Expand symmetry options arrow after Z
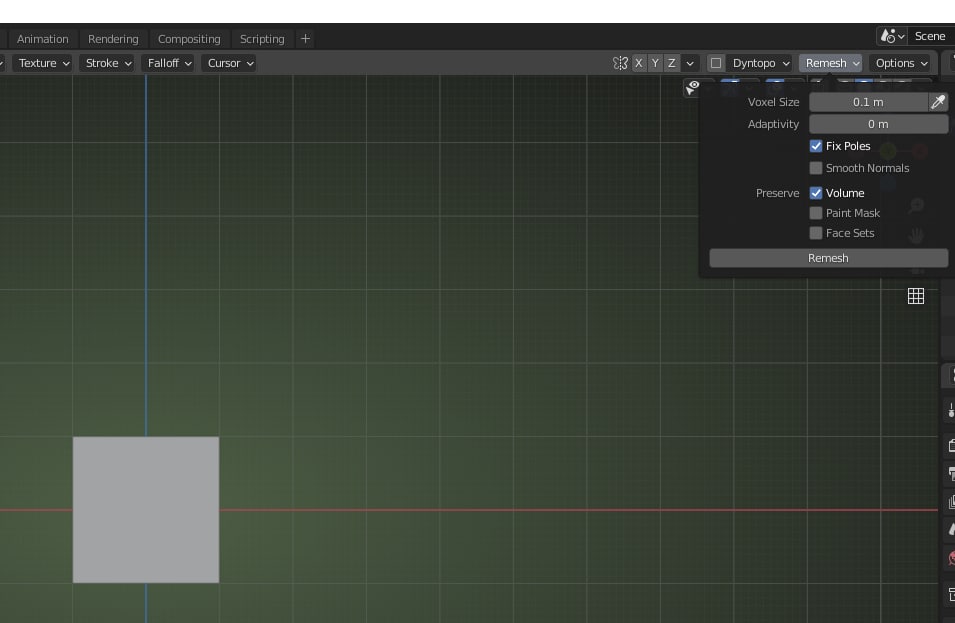This screenshot has height=623, width=955. pyautogui.click(x=689, y=63)
